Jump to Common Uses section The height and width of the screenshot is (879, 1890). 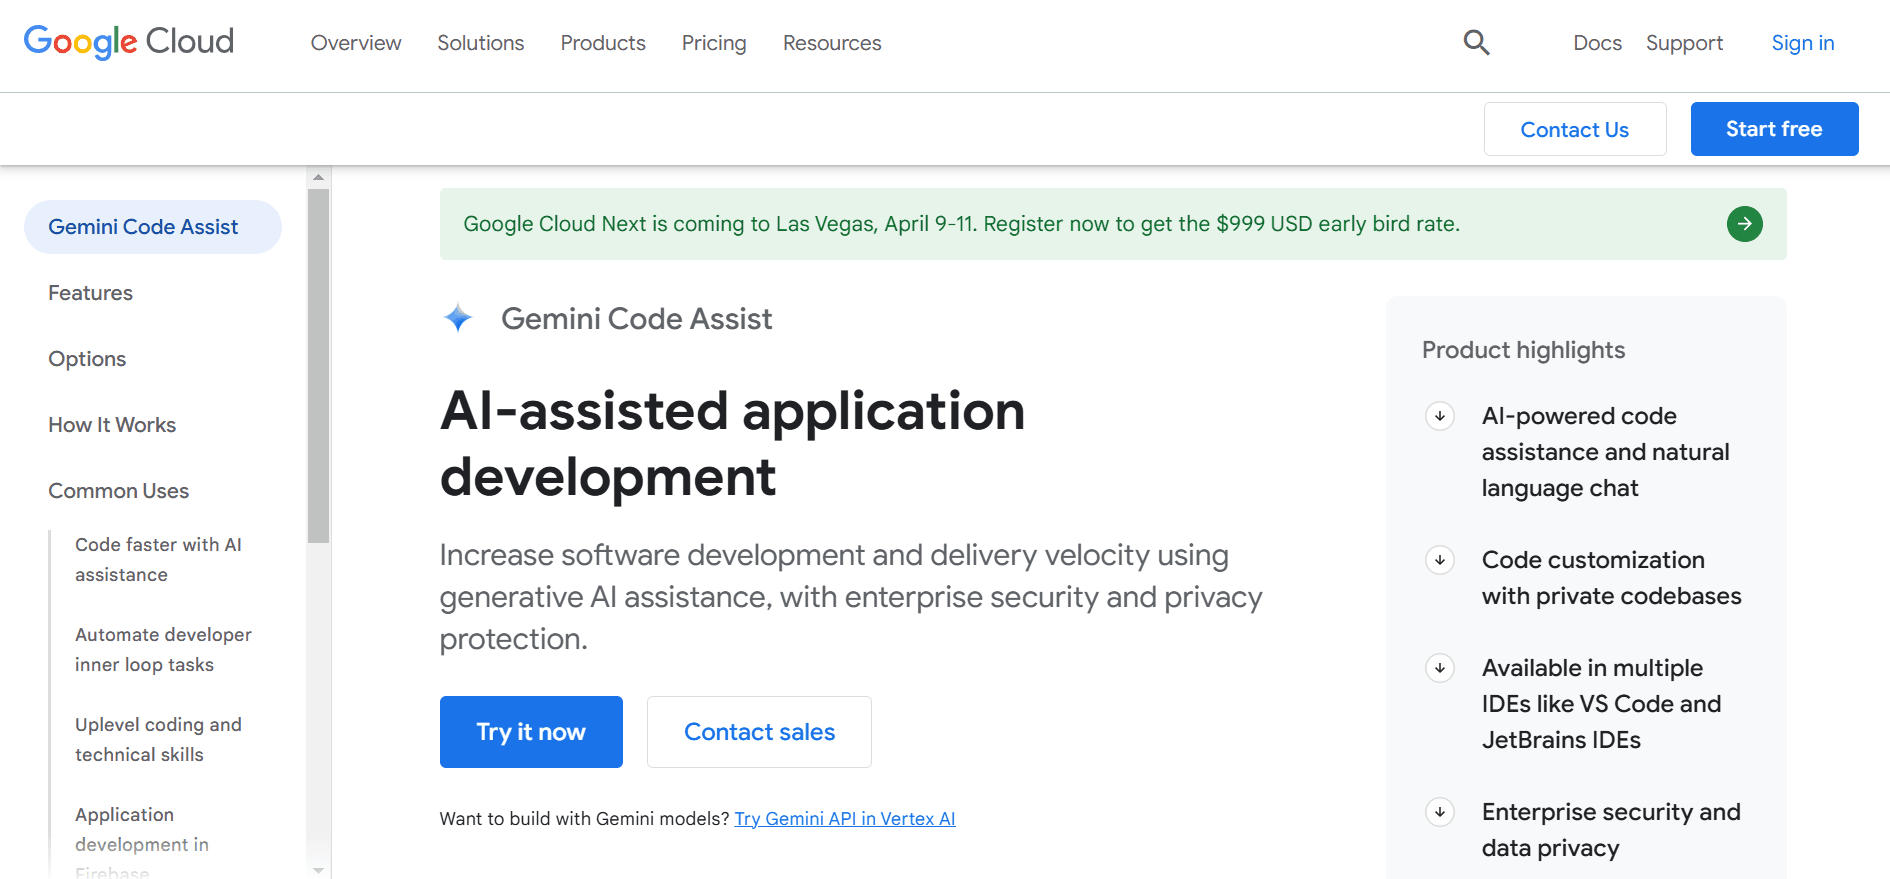coord(119,491)
